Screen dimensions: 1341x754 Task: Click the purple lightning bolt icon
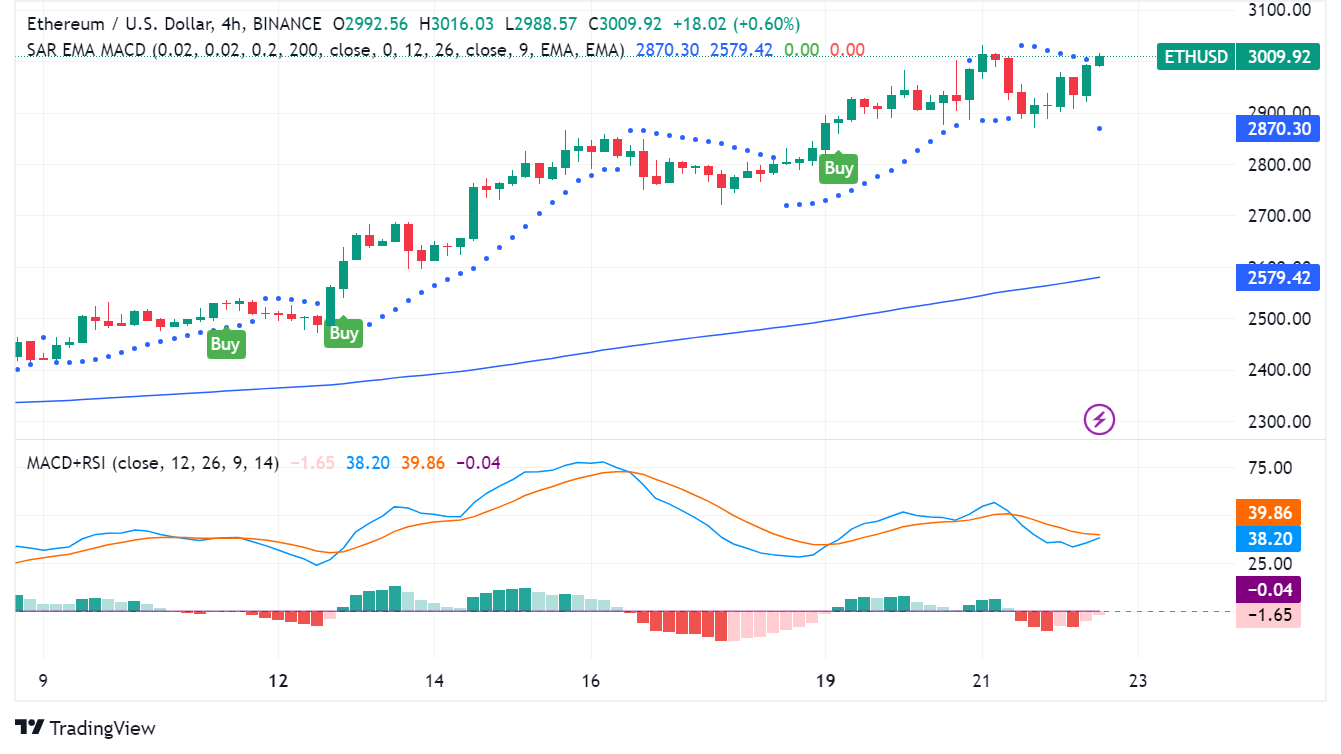click(x=1100, y=420)
